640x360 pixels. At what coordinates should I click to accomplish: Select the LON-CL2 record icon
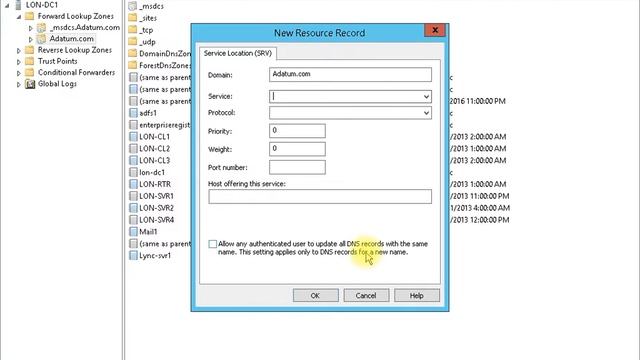point(133,149)
